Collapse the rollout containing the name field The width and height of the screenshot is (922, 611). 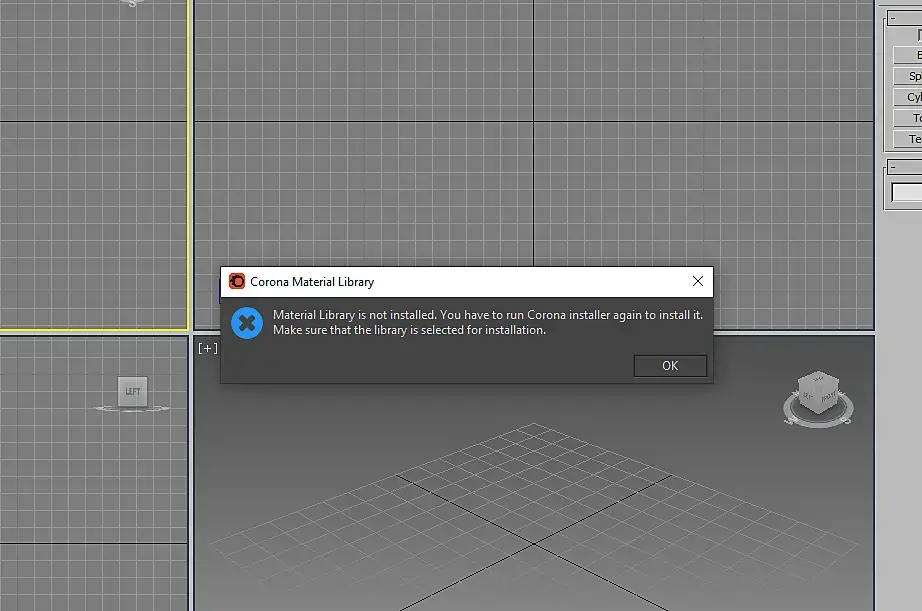[905, 168]
